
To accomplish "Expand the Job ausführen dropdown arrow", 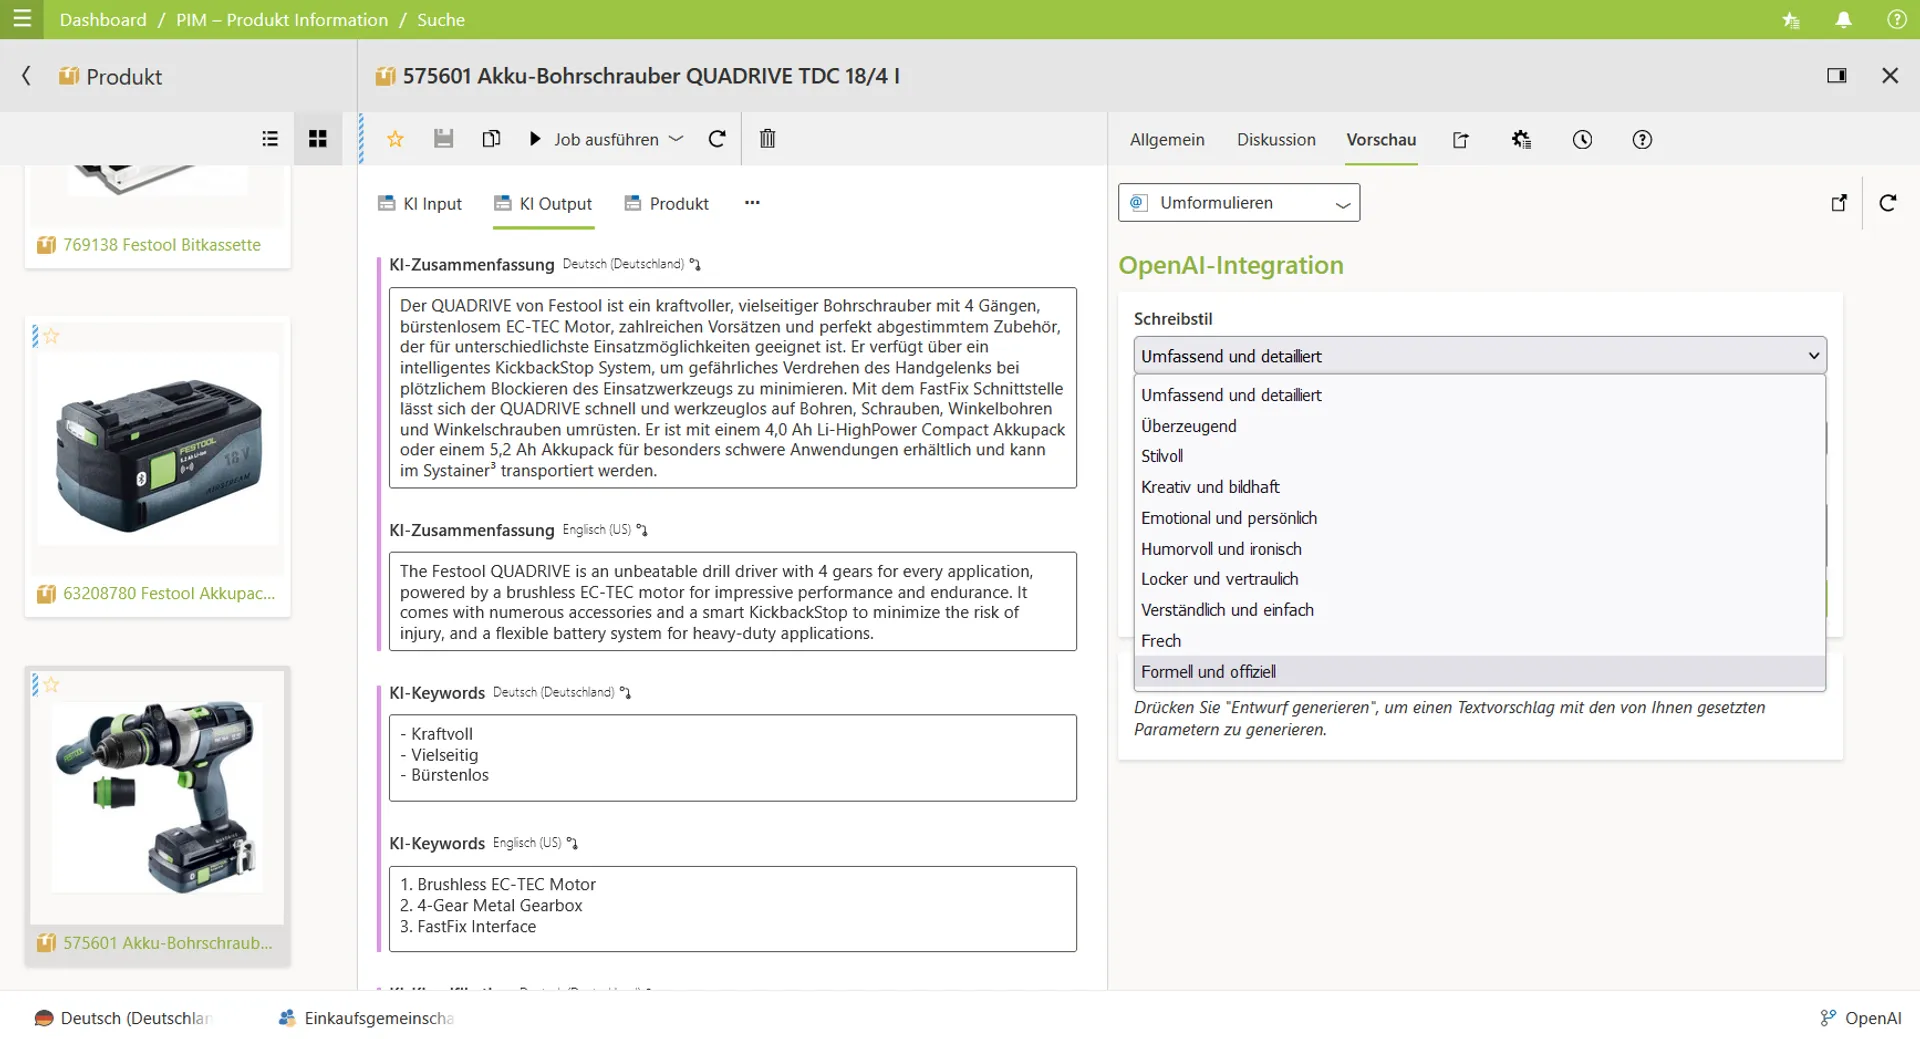I will coord(676,139).
